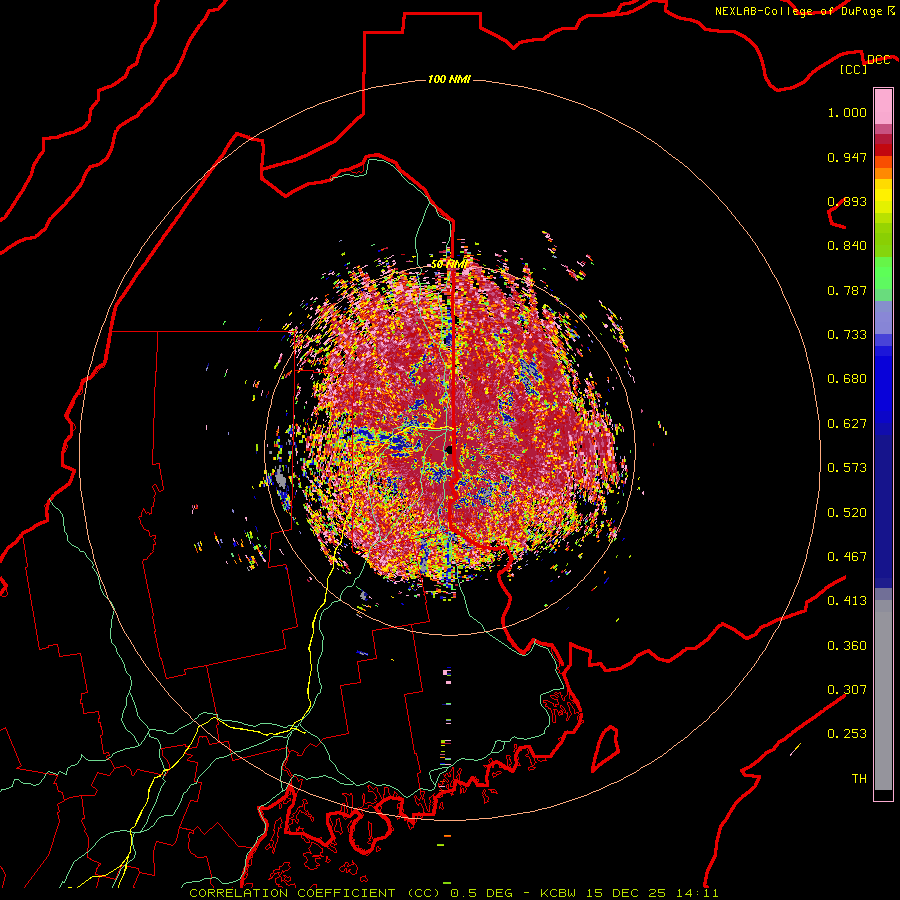
Task: Pick the yellow segment of the color bar
Action: tap(883, 196)
